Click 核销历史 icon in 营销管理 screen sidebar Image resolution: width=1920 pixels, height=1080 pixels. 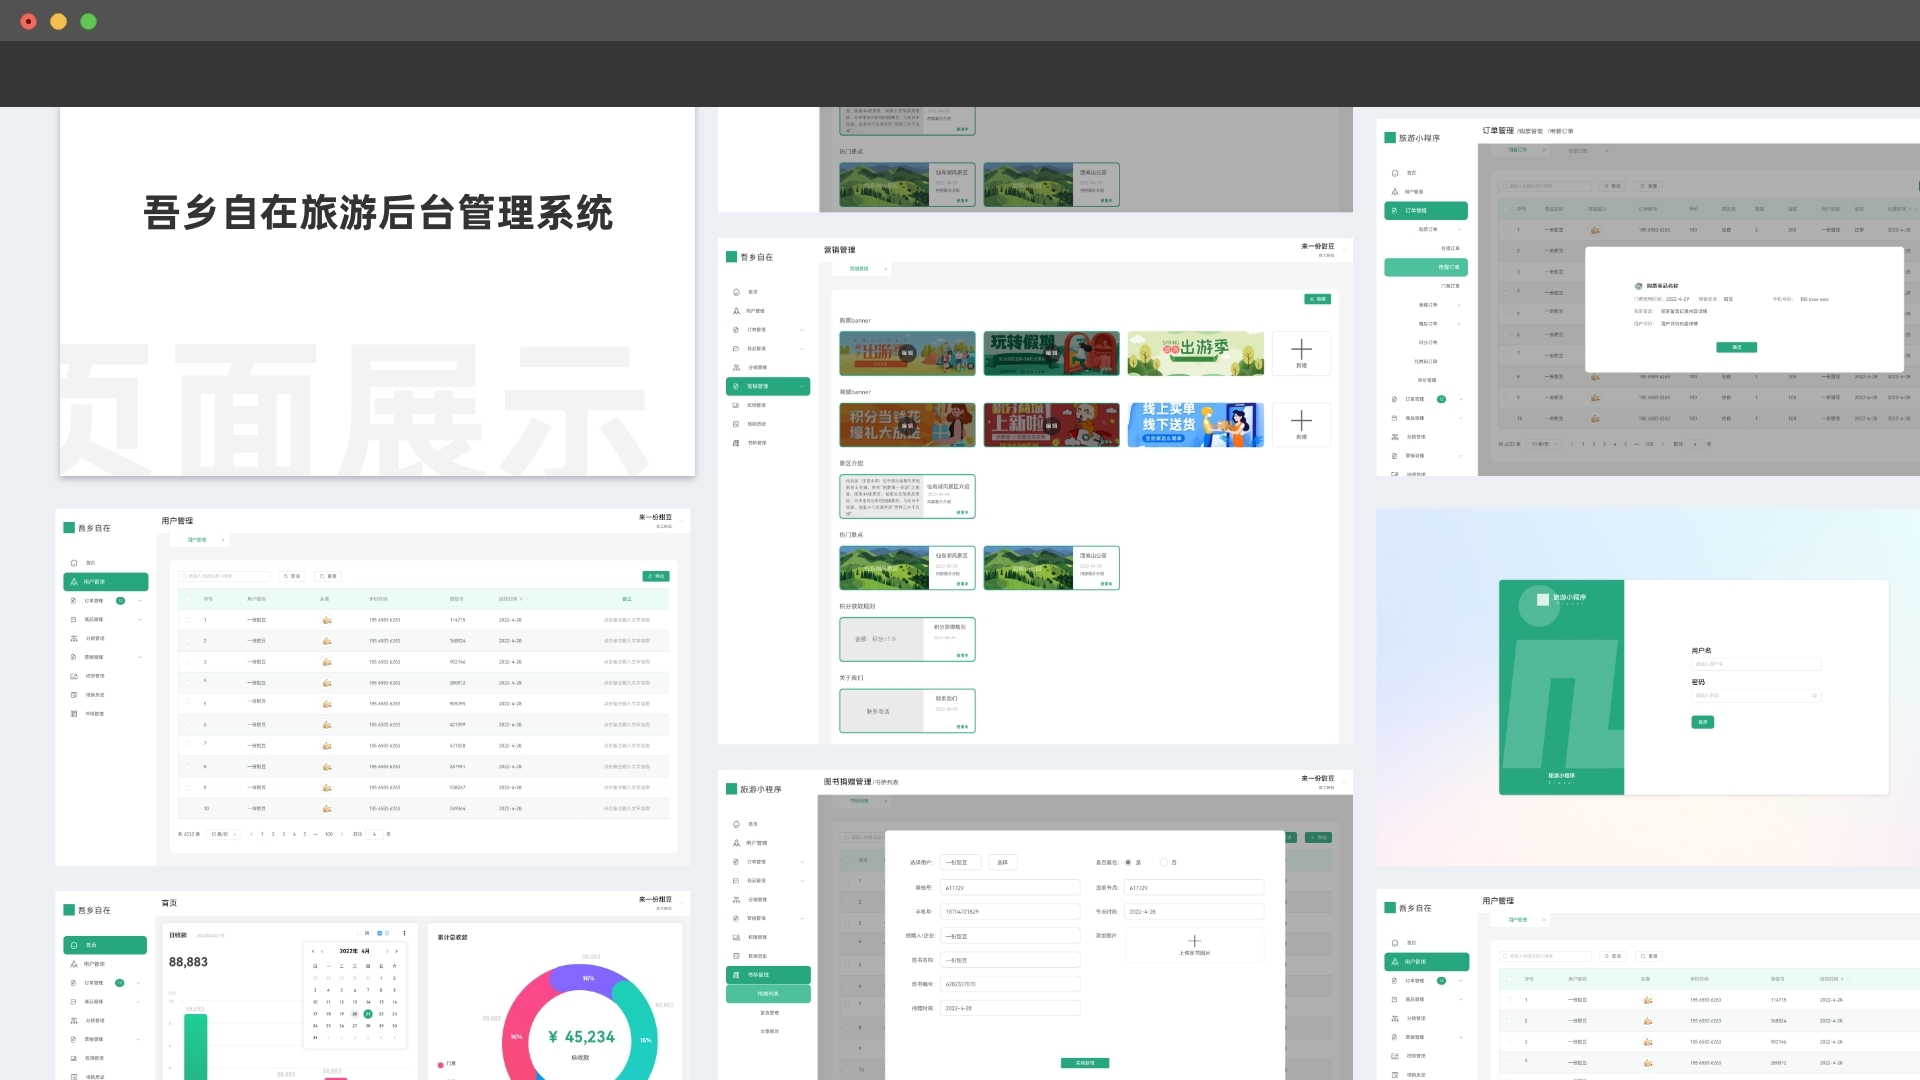tap(737, 424)
